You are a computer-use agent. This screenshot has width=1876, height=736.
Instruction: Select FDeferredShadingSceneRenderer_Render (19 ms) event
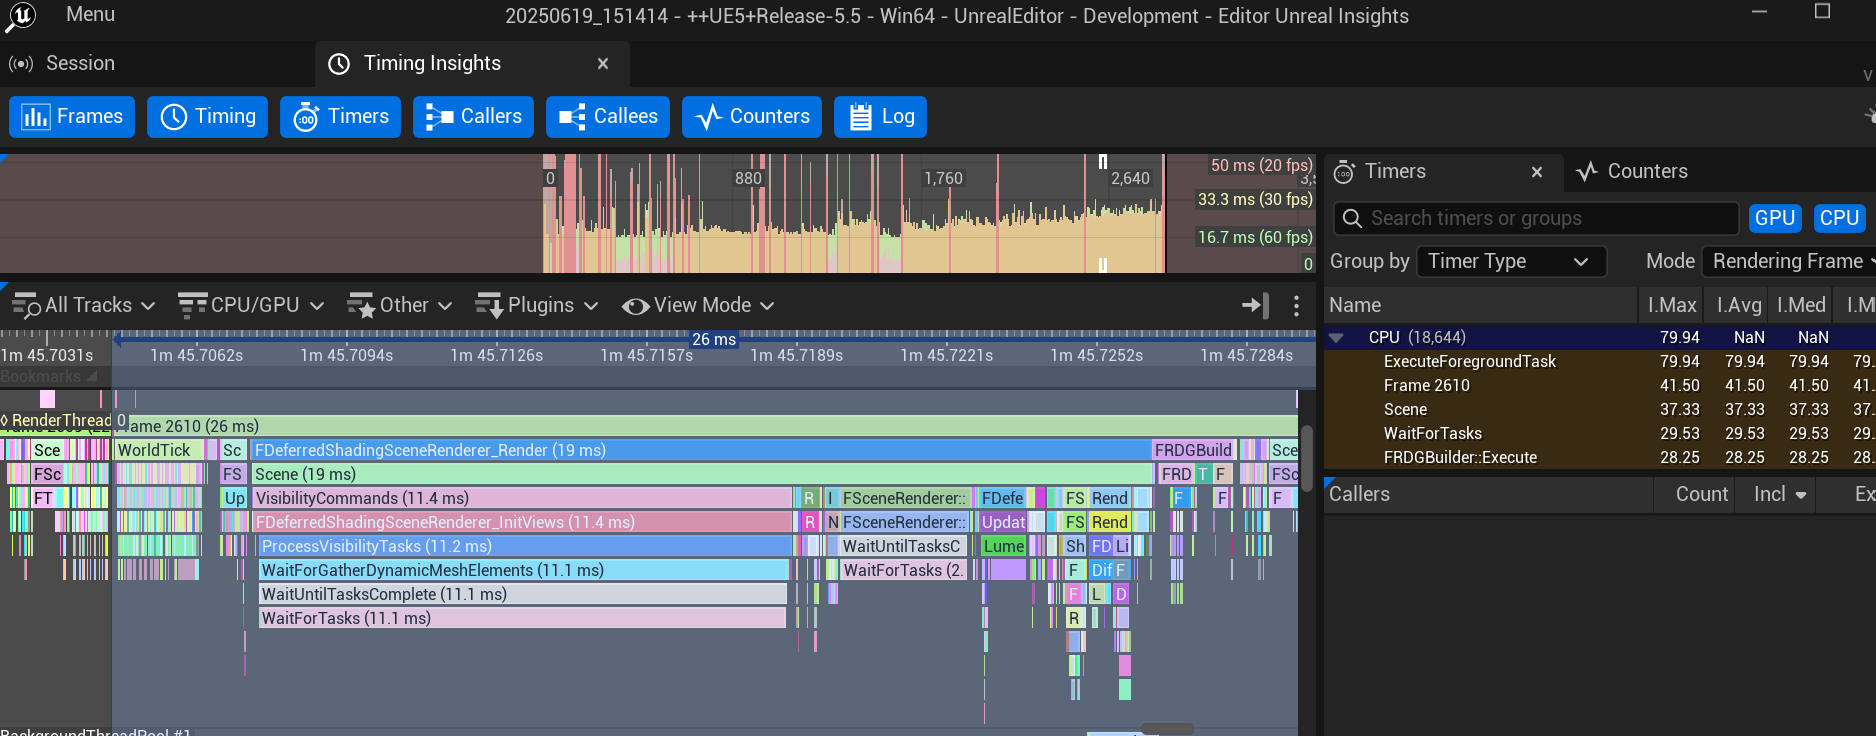(700, 450)
